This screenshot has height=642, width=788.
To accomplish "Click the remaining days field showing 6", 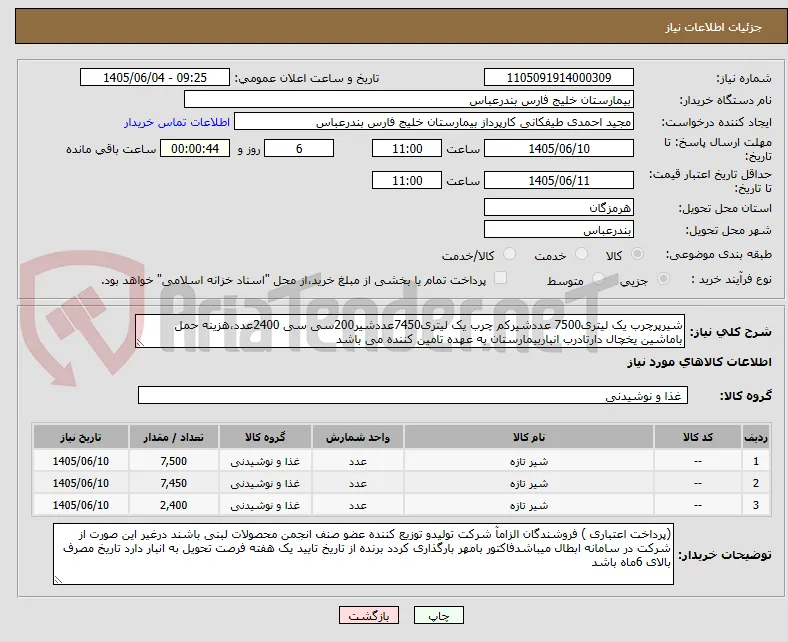I will click(x=299, y=148).
